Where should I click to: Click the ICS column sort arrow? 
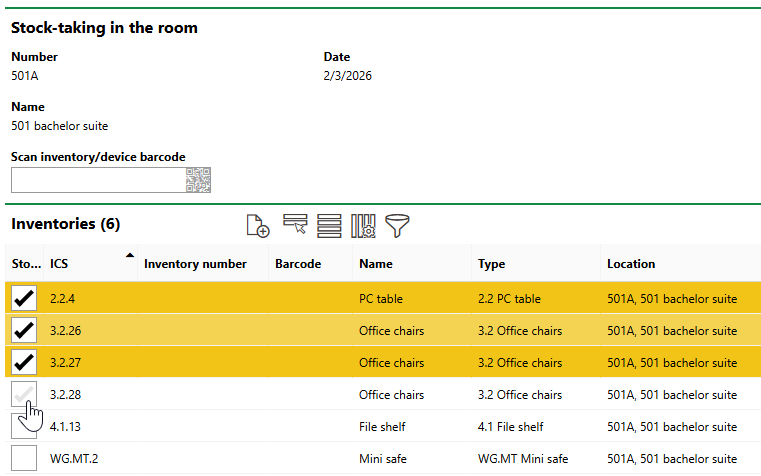click(x=129, y=257)
